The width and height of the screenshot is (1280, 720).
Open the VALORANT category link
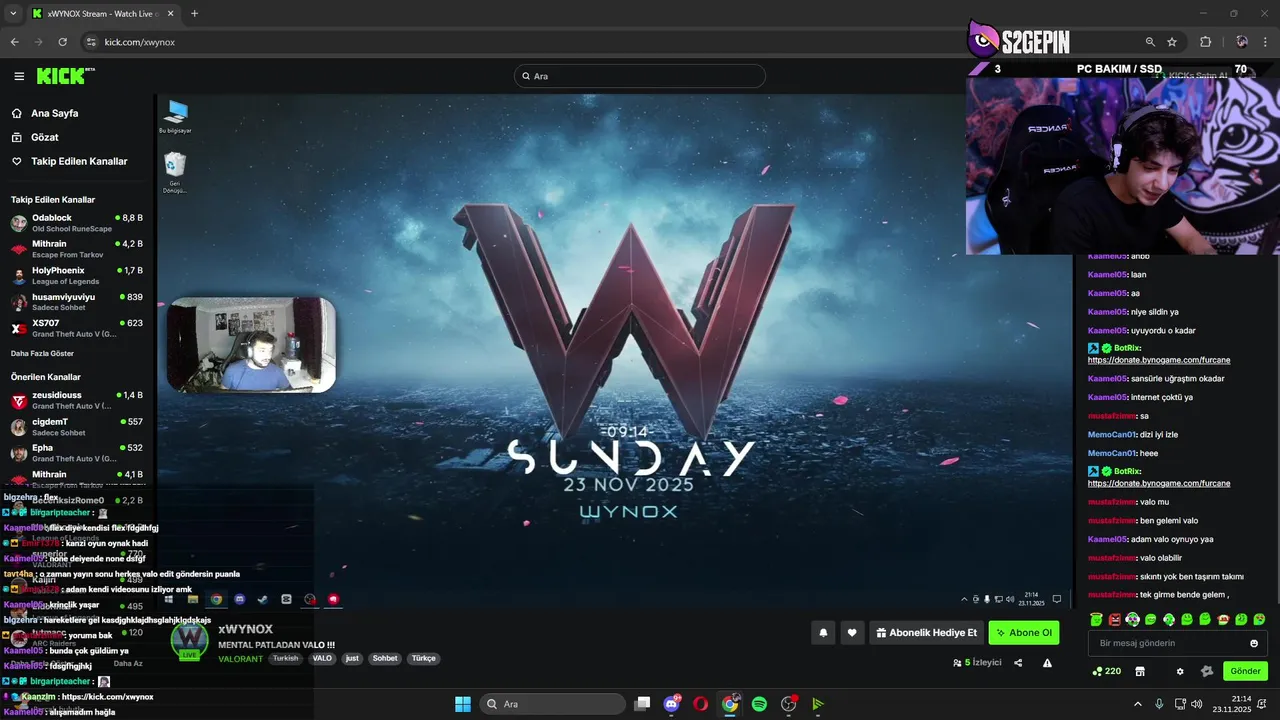[240, 659]
